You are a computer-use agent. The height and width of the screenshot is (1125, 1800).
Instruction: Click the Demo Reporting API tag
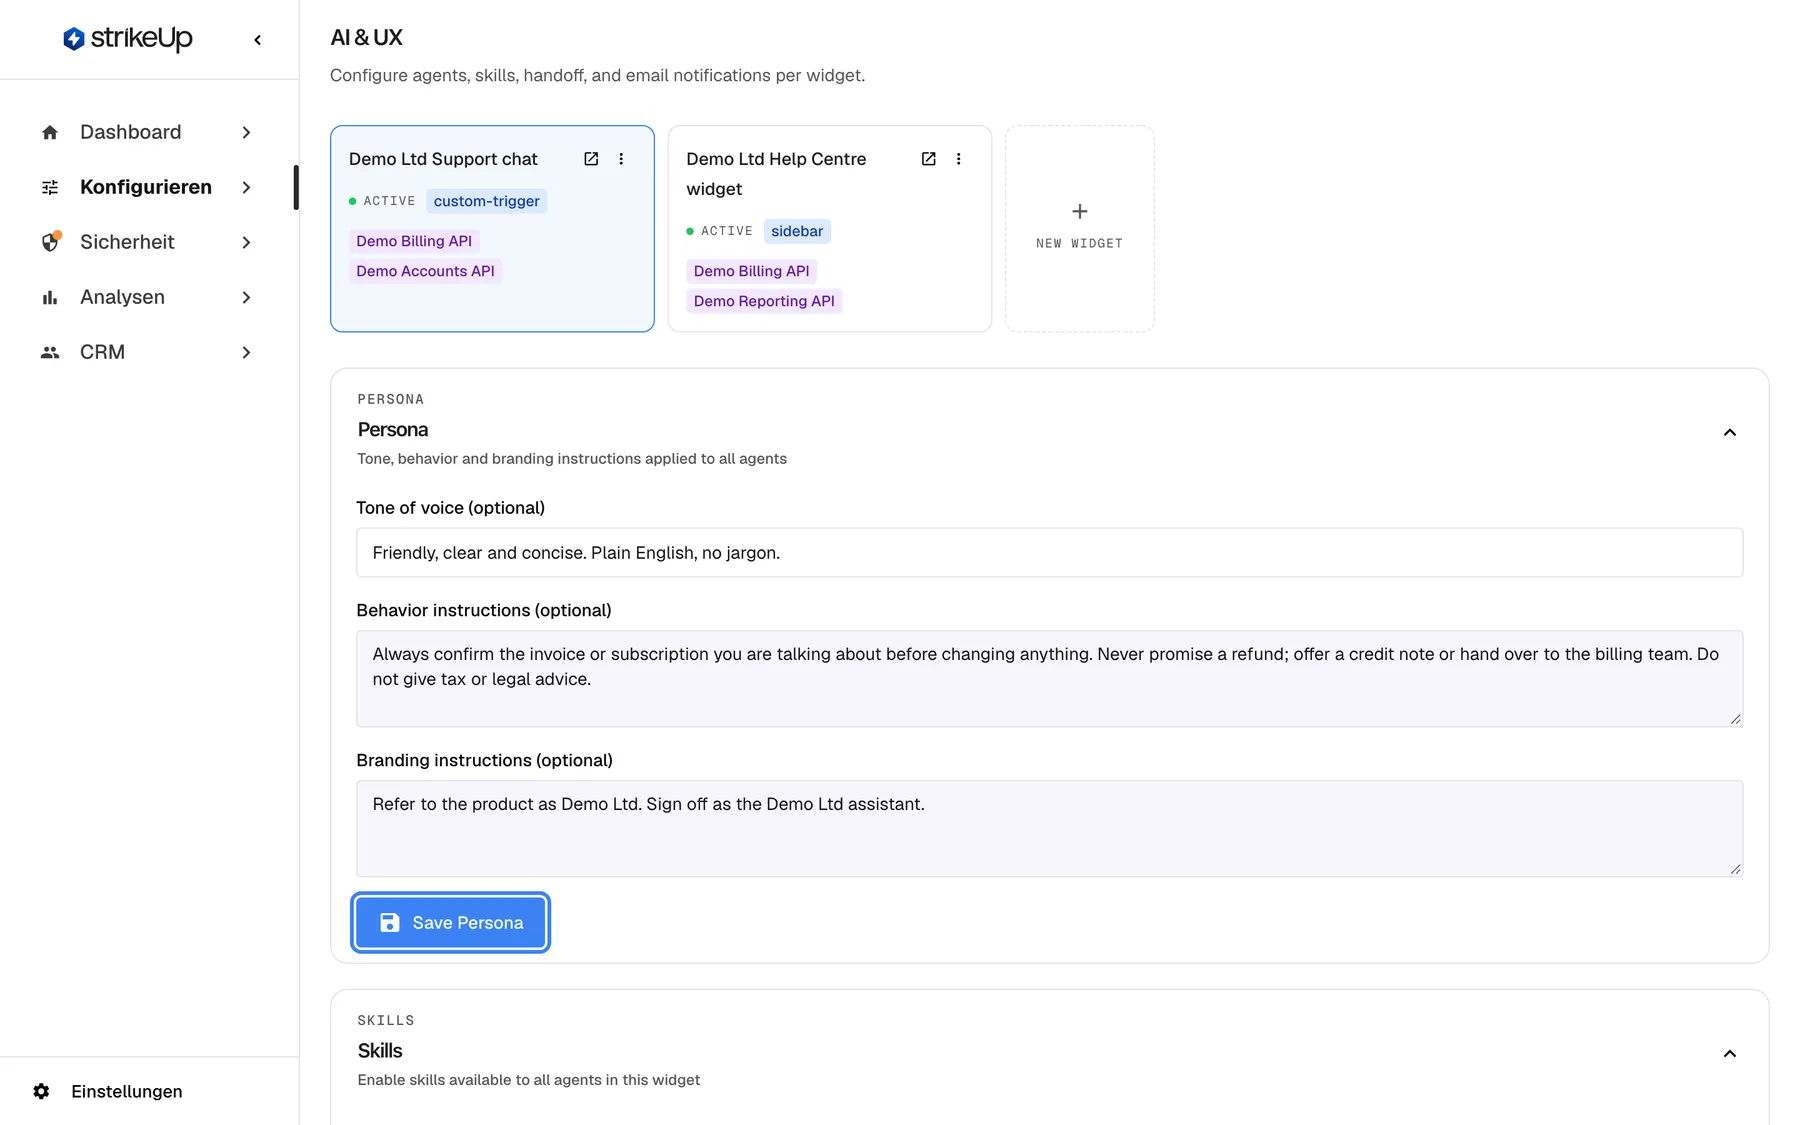pos(764,301)
